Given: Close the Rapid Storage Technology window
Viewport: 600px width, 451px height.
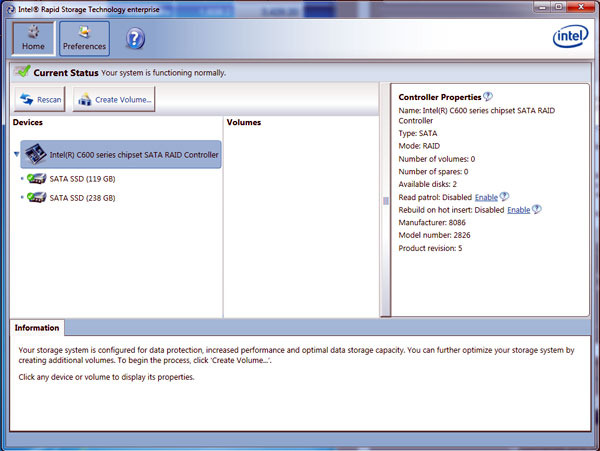Looking at the screenshot, I should (580, 7).
